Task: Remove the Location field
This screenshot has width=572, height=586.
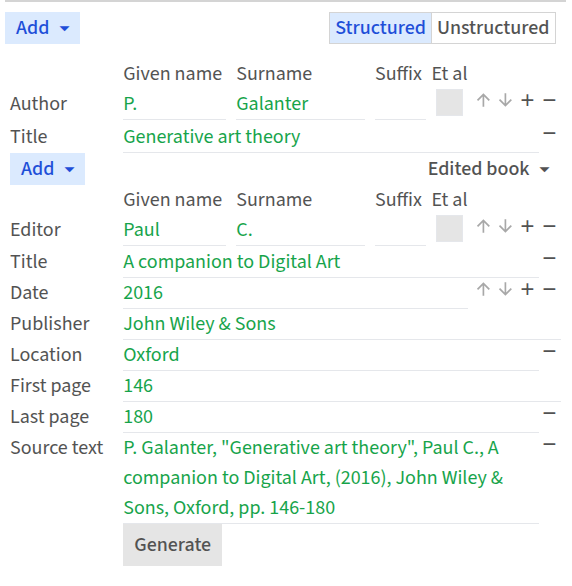Action: (549, 351)
